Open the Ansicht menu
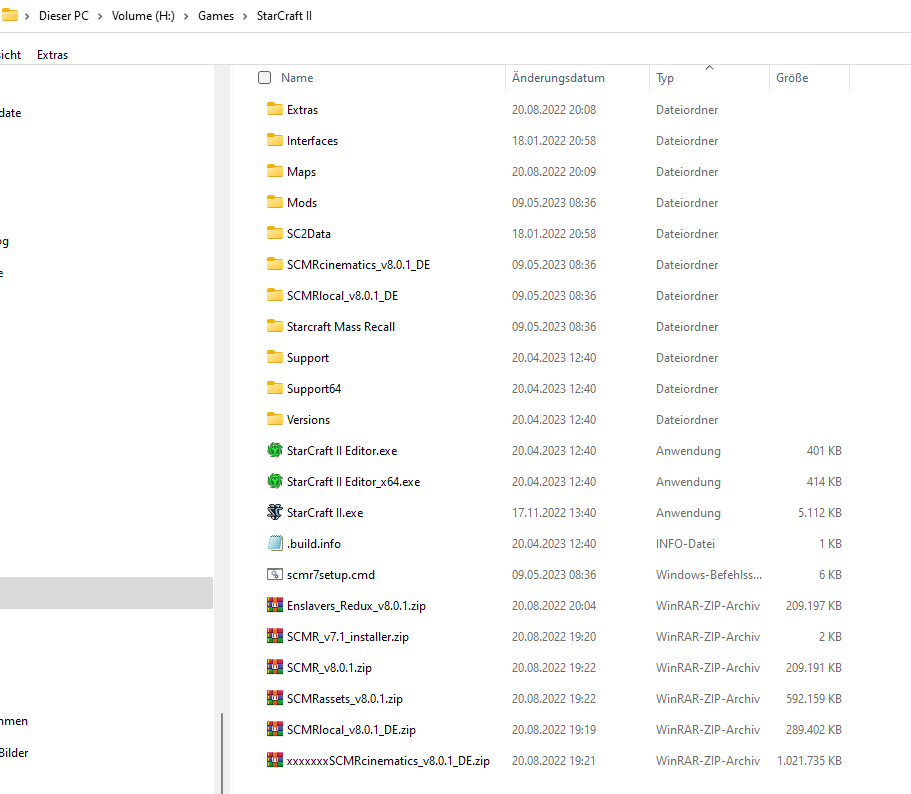The image size is (911, 794). (9, 54)
